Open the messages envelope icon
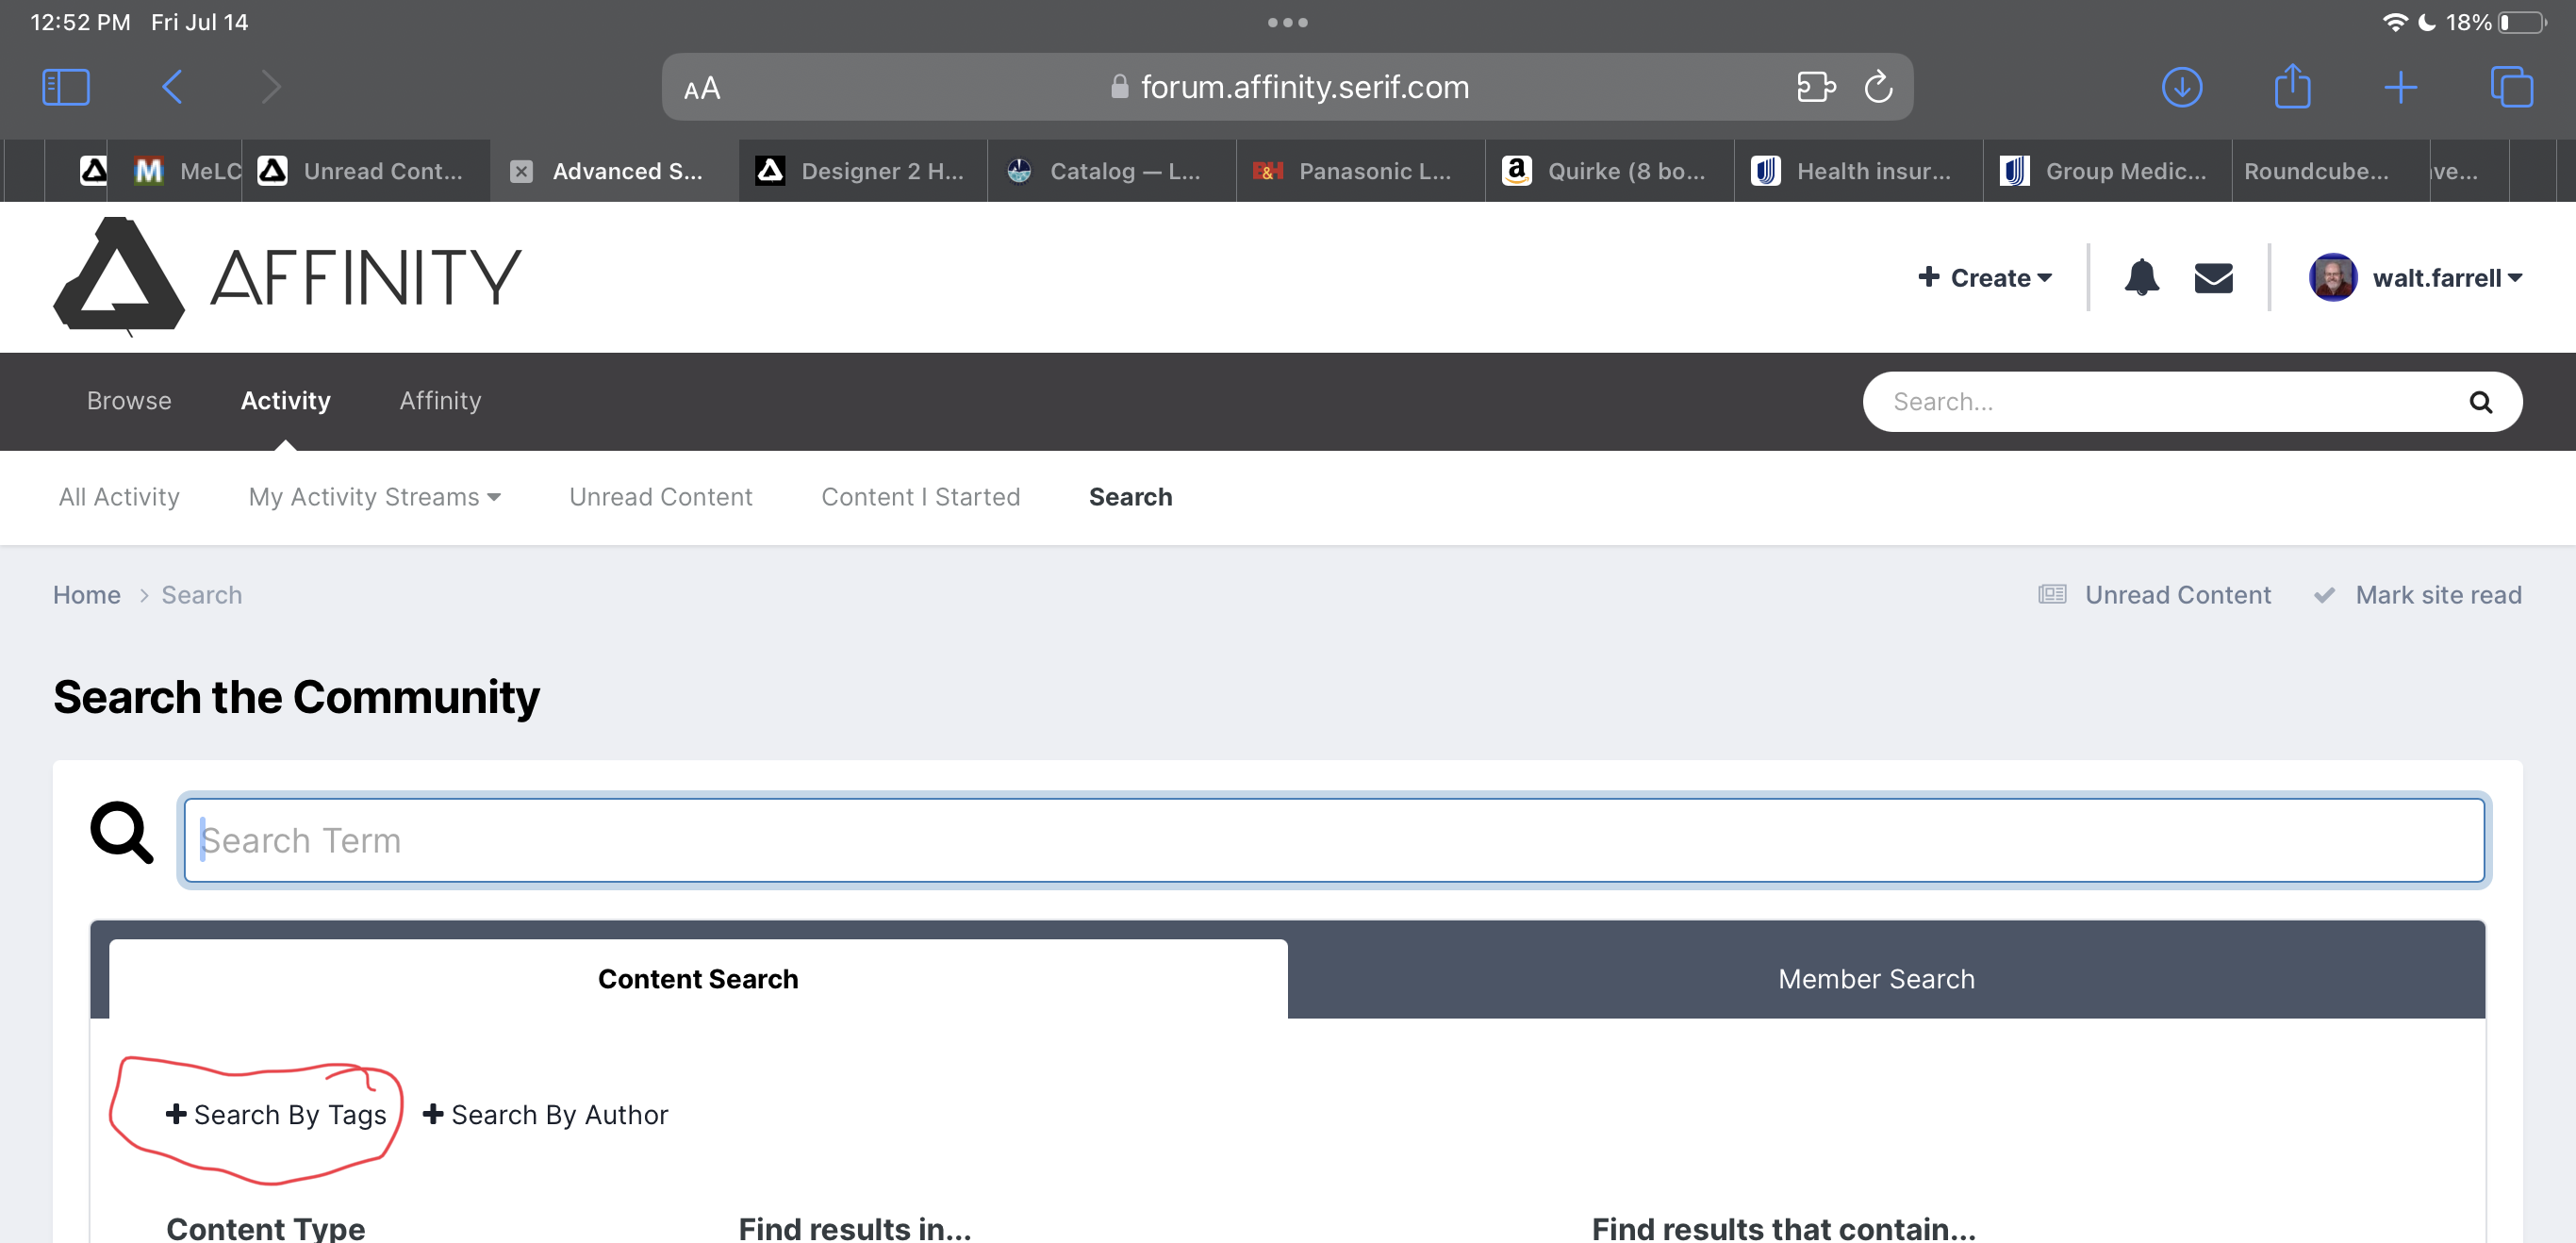The width and height of the screenshot is (2576, 1243). pyautogui.click(x=2213, y=278)
